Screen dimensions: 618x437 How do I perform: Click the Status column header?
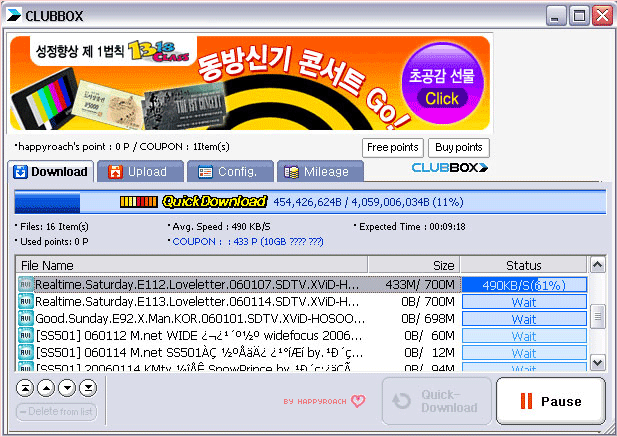pyautogui.click(x=524, y=265)
